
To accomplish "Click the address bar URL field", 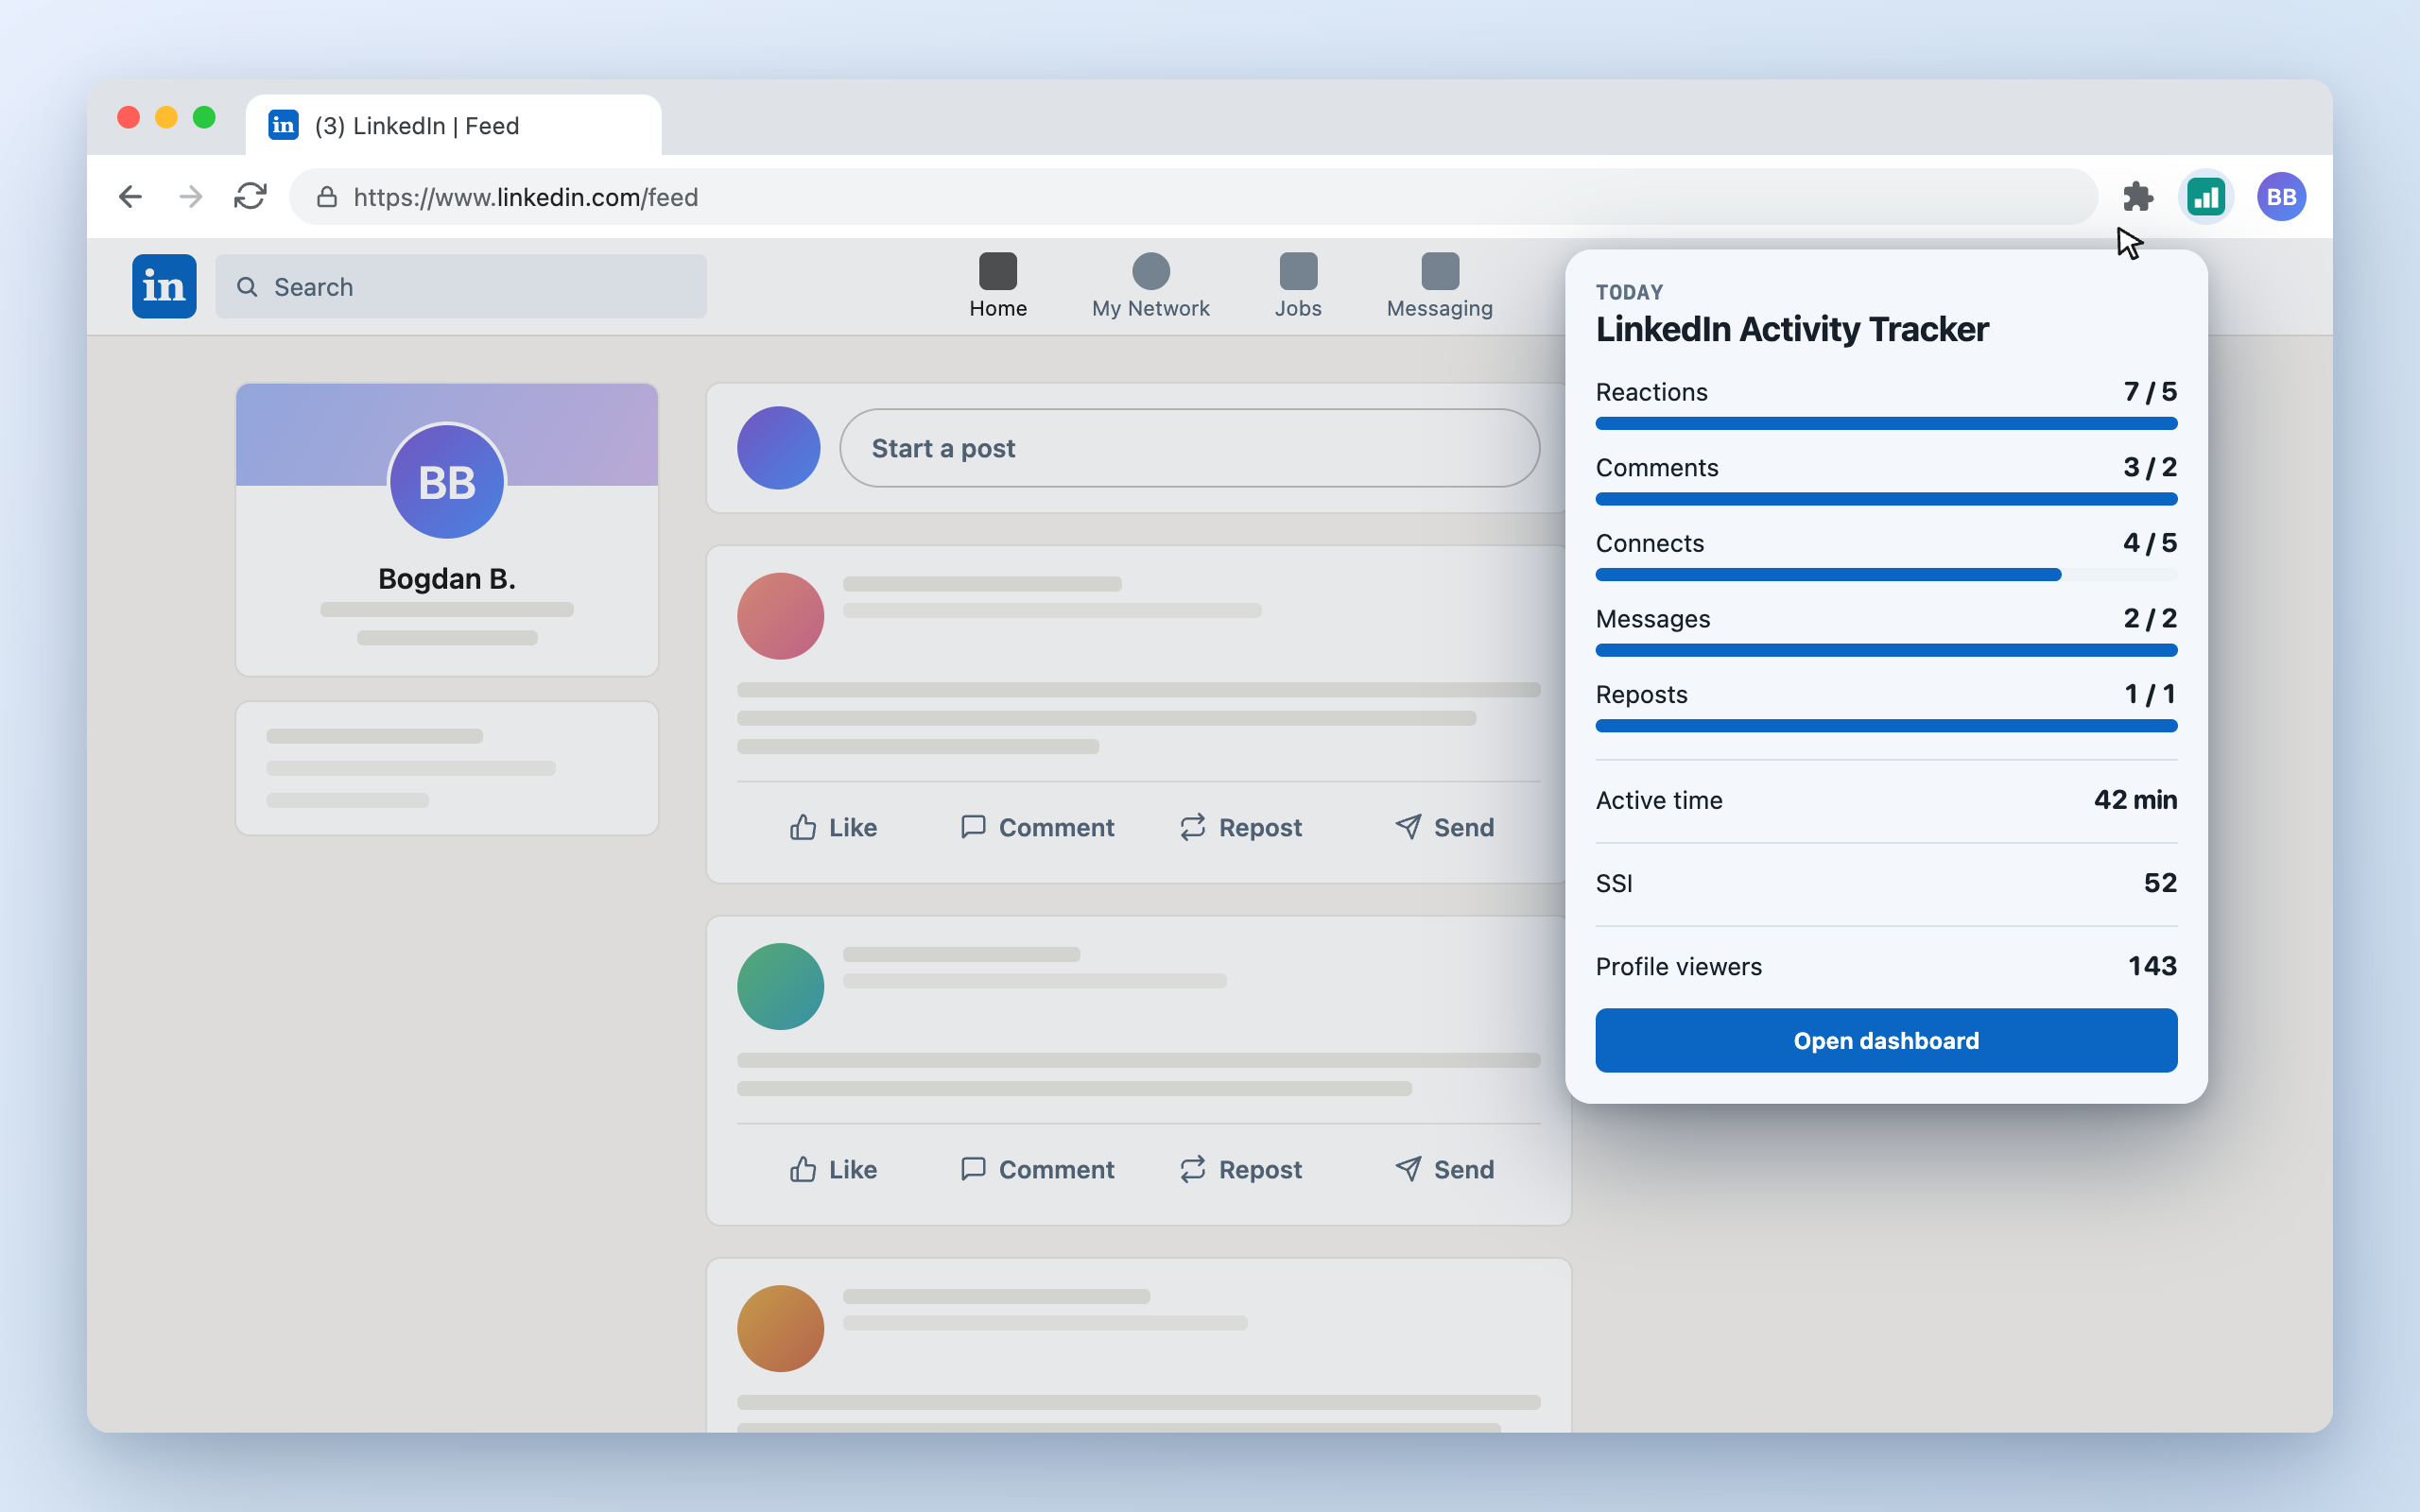I will [x=1193, y=197].
